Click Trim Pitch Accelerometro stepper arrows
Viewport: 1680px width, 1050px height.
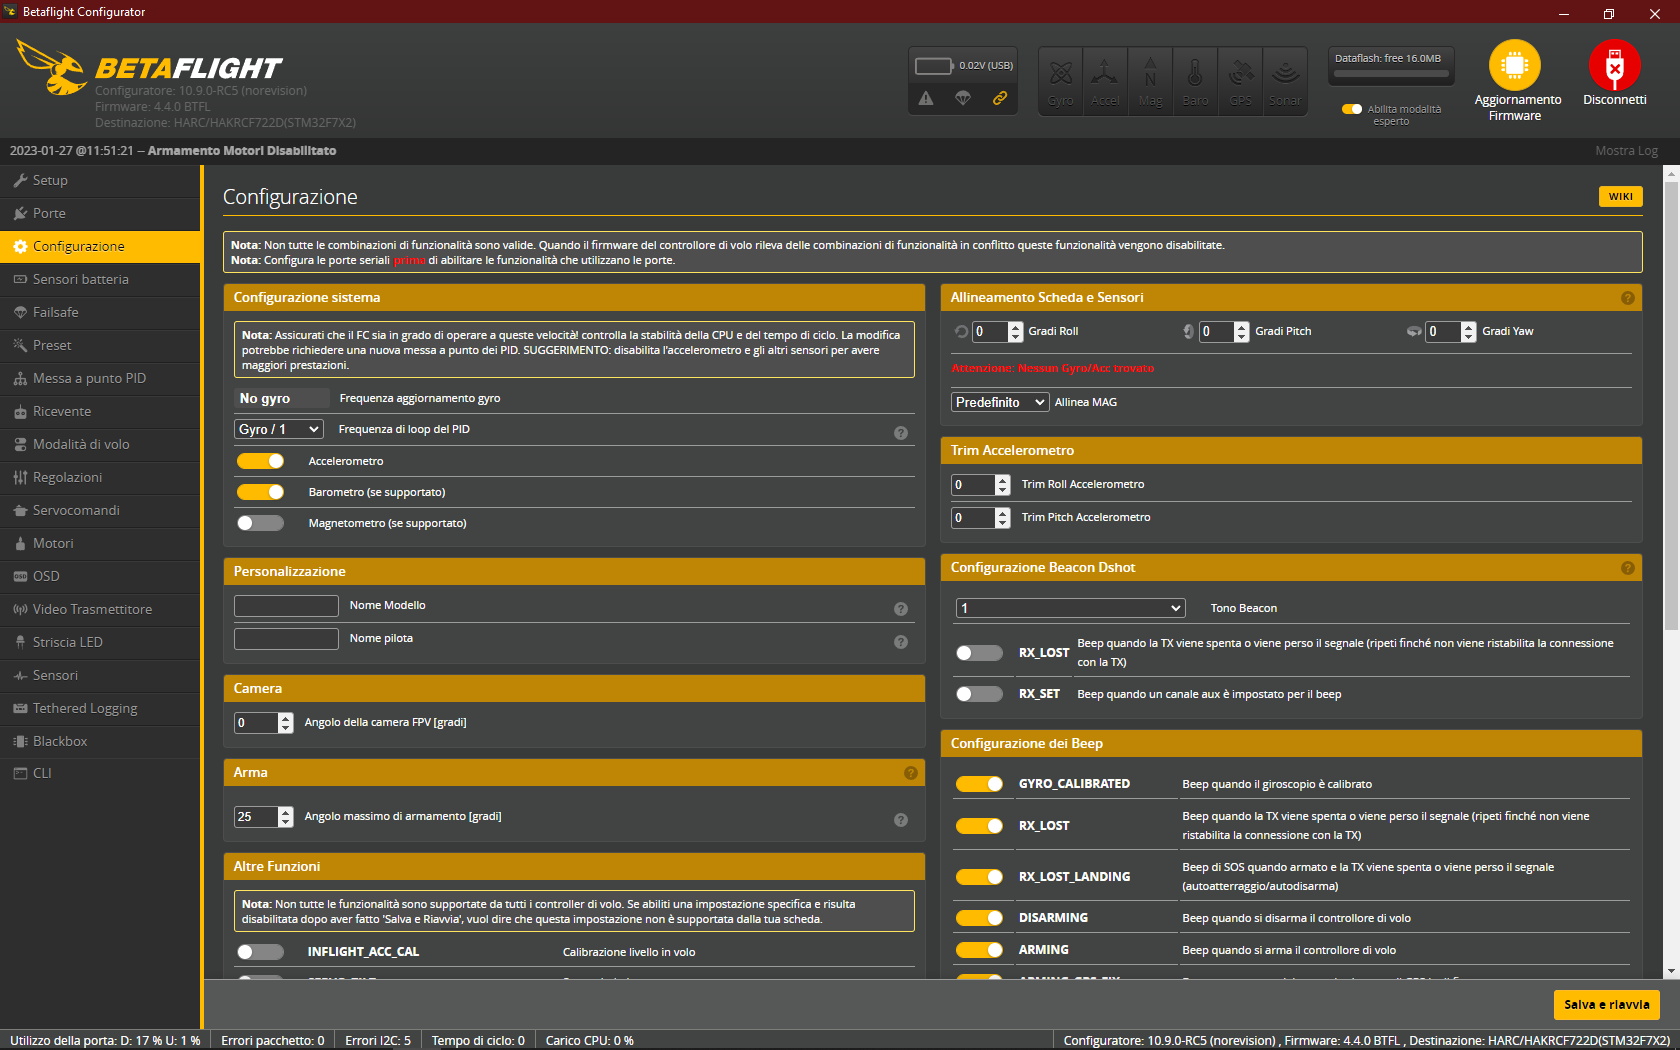[1003, 518]
